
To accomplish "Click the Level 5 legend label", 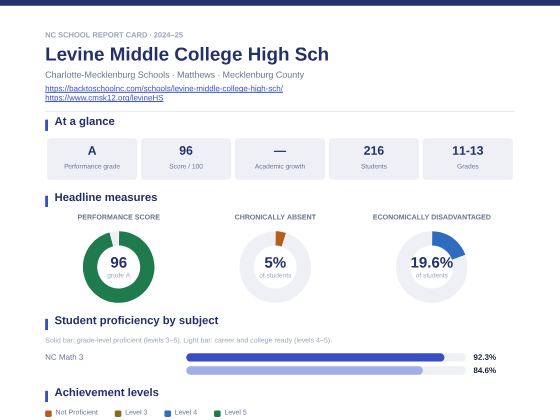I will 235,412.
